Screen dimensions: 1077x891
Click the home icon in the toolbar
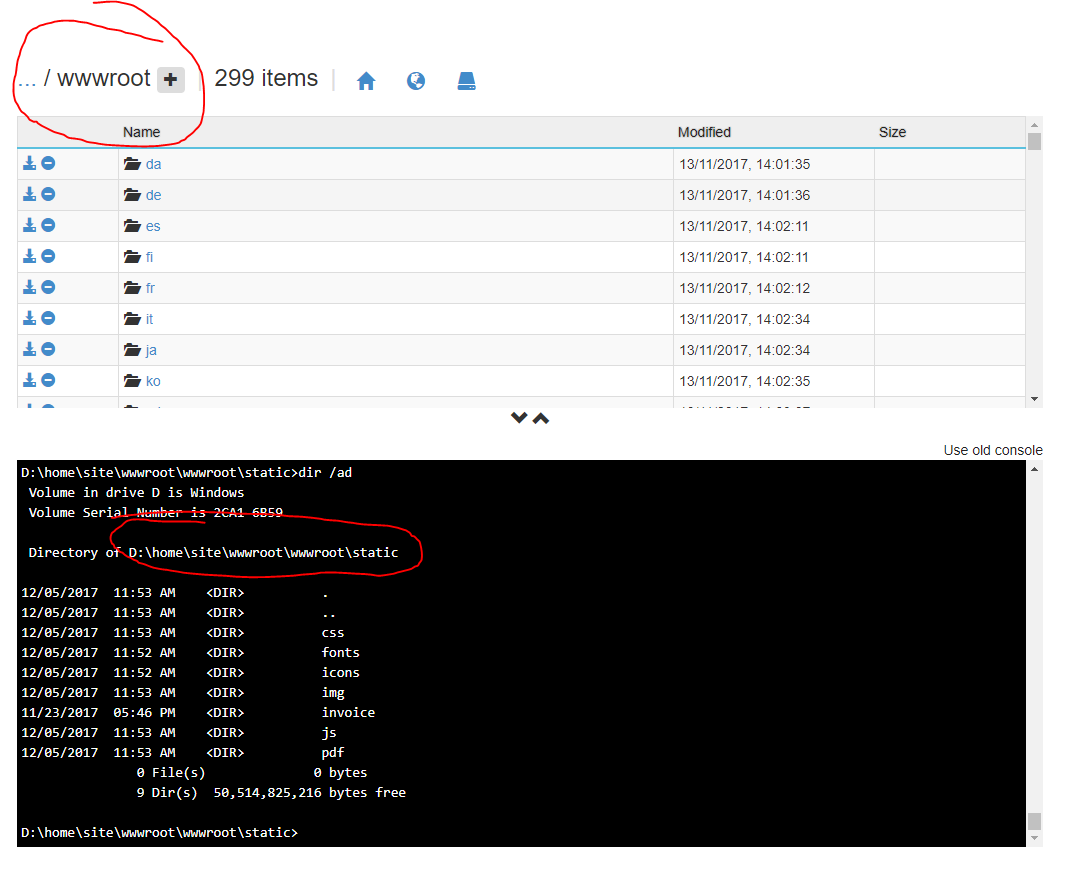[x=366, y=80]
